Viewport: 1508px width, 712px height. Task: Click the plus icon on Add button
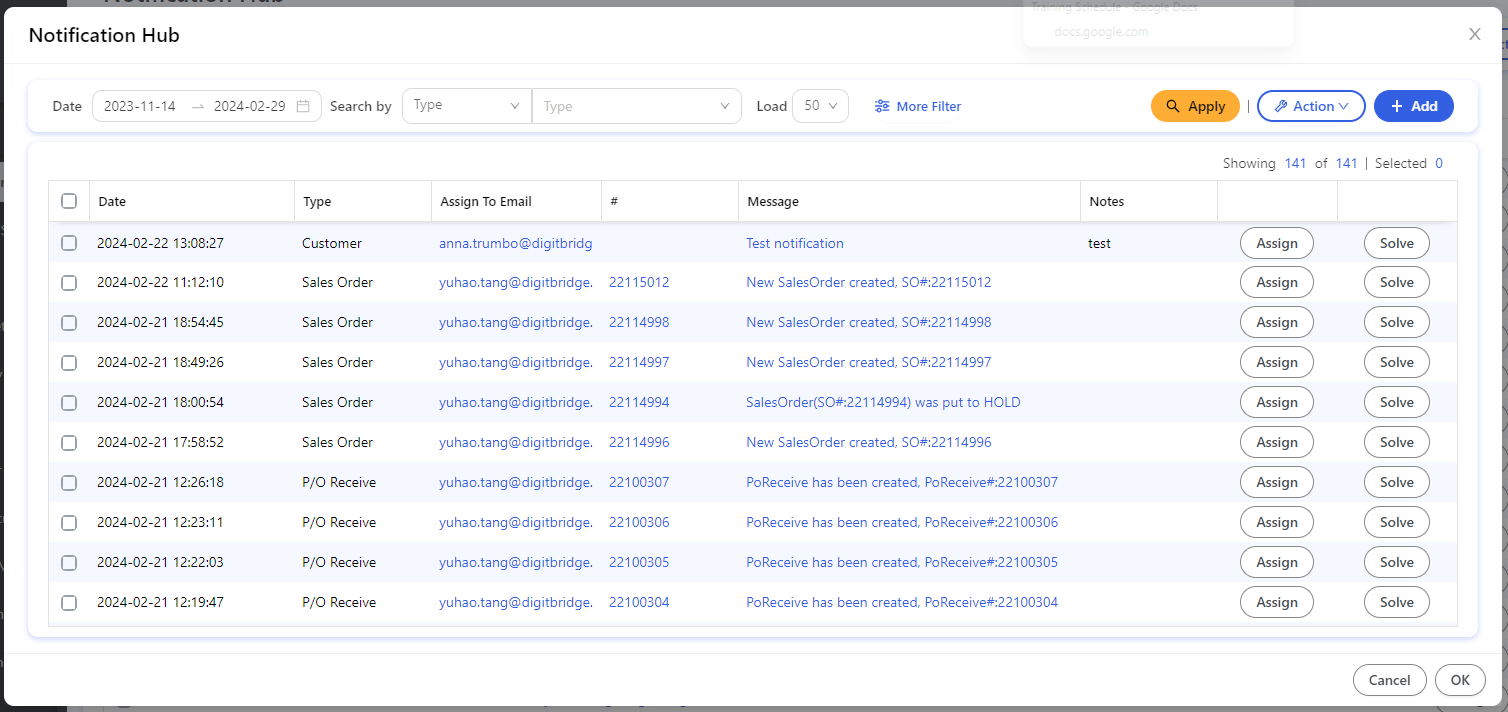coord(1397,106)
